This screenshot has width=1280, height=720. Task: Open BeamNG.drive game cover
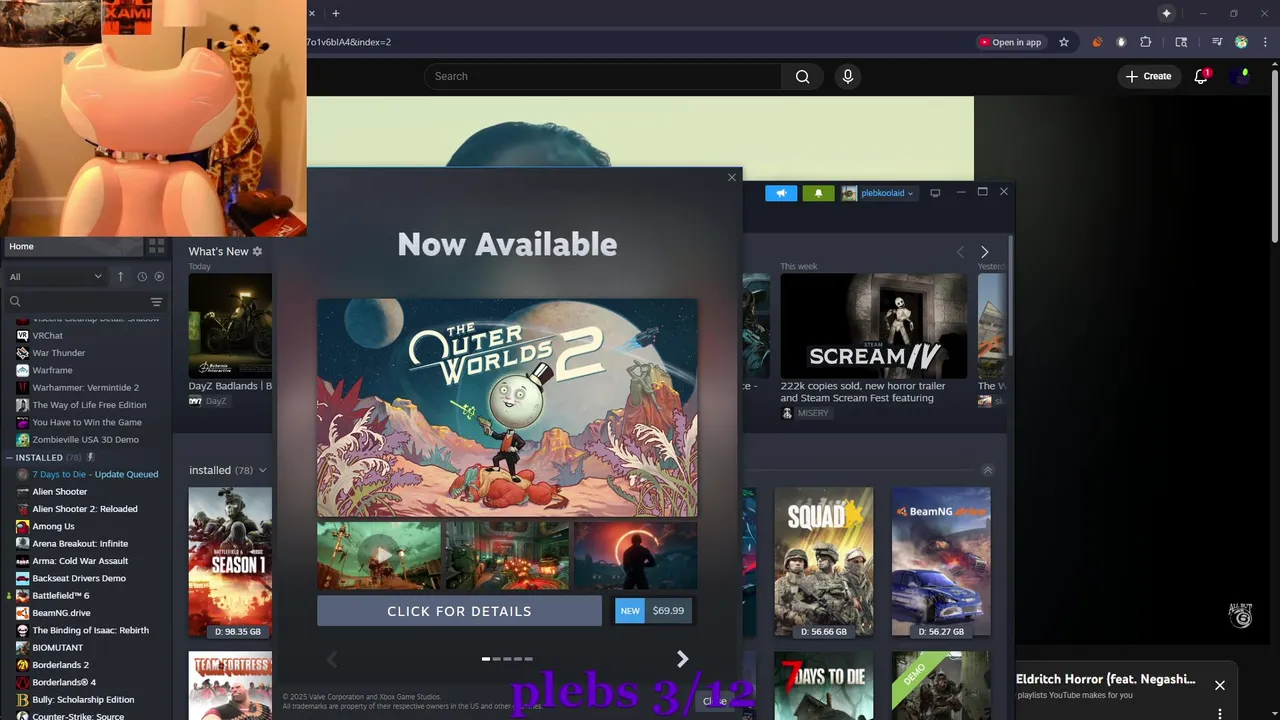(x=941, y=562)
